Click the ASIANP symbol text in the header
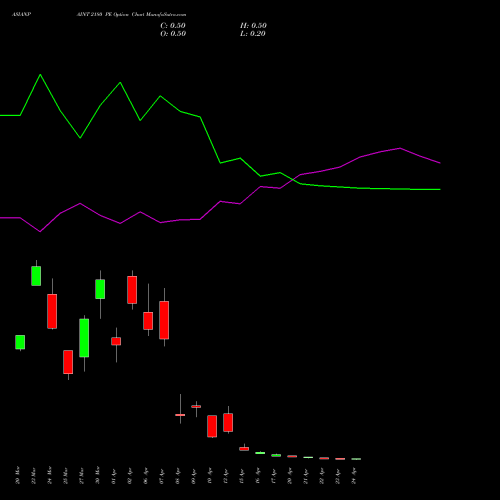 21,15
